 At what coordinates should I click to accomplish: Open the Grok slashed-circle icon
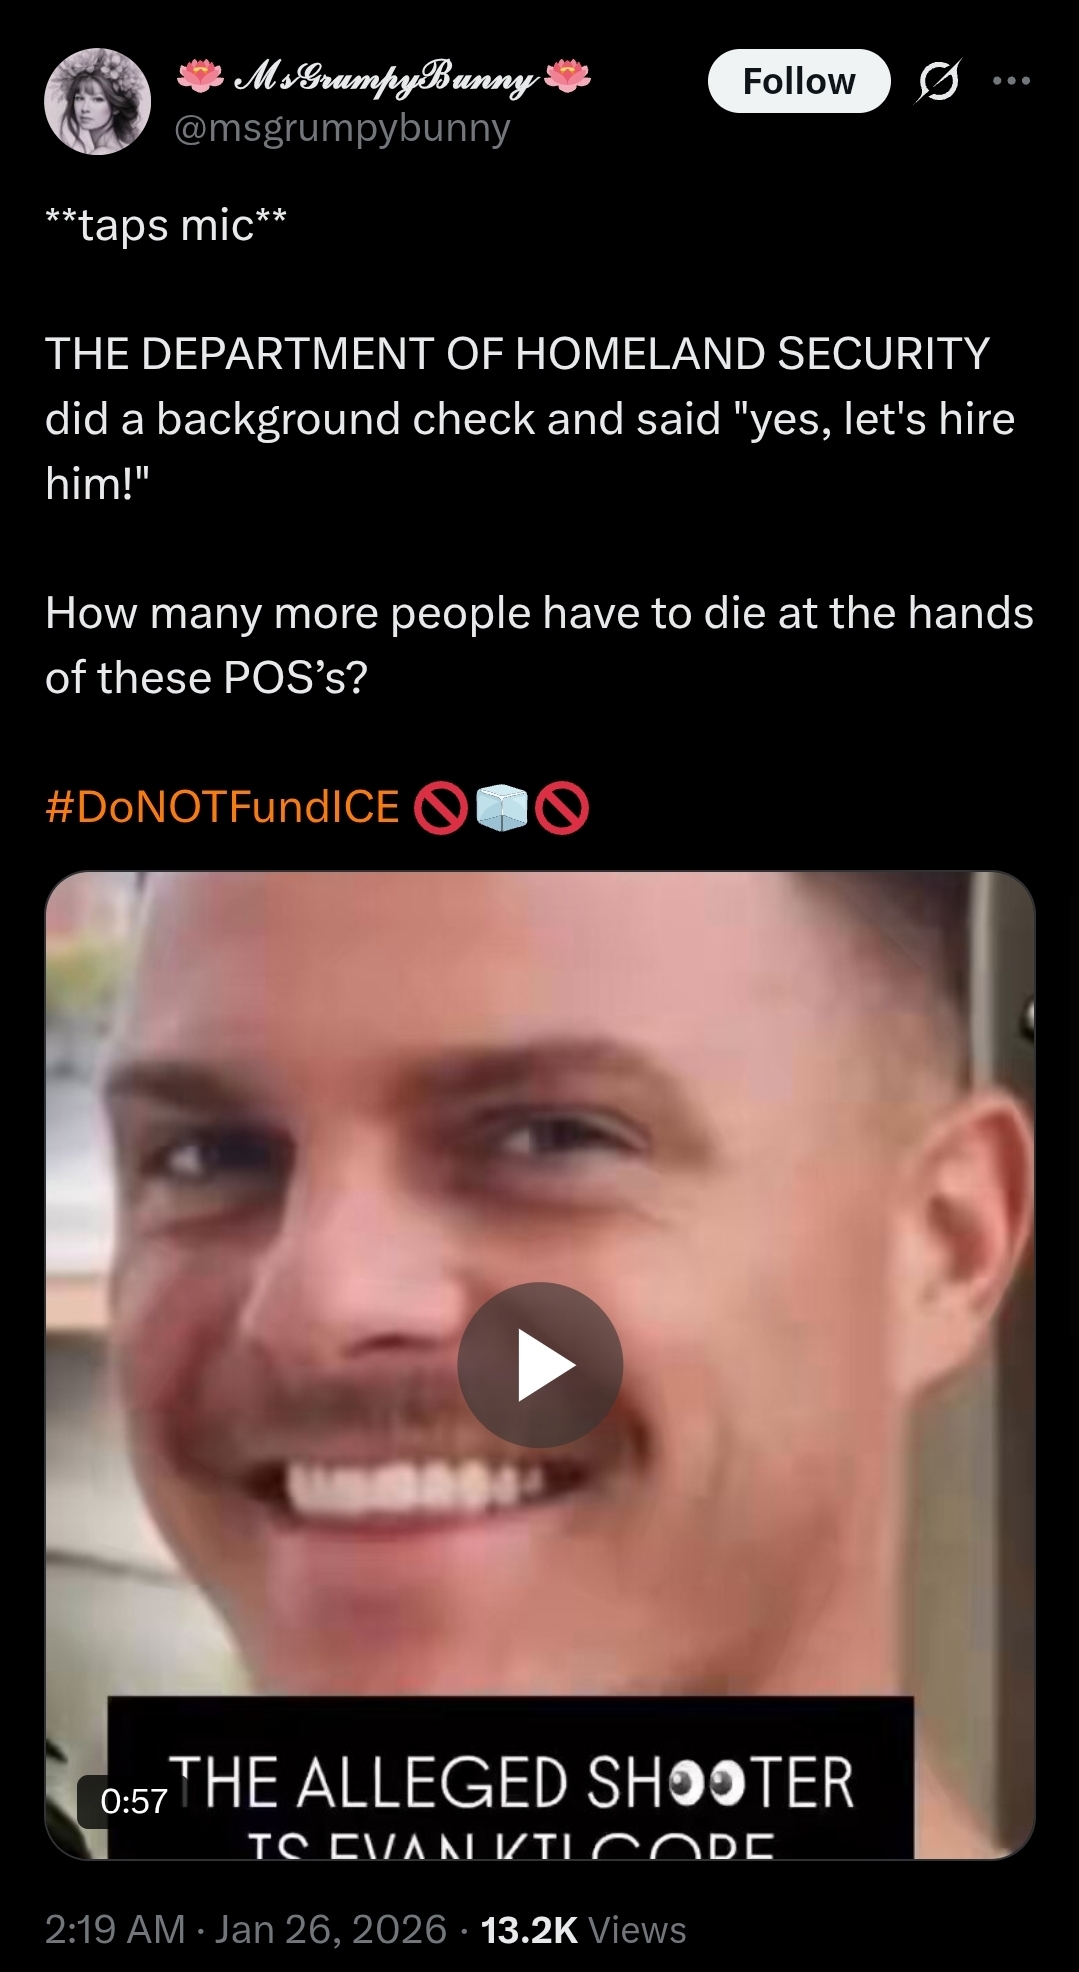(938, 81)
